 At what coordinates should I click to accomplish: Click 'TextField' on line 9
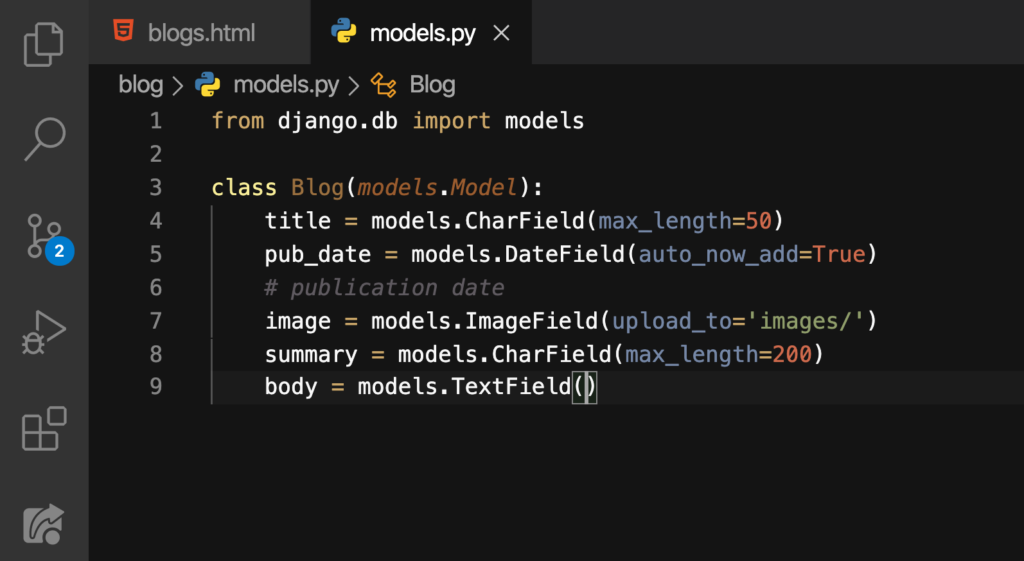(x=511, y=387)
